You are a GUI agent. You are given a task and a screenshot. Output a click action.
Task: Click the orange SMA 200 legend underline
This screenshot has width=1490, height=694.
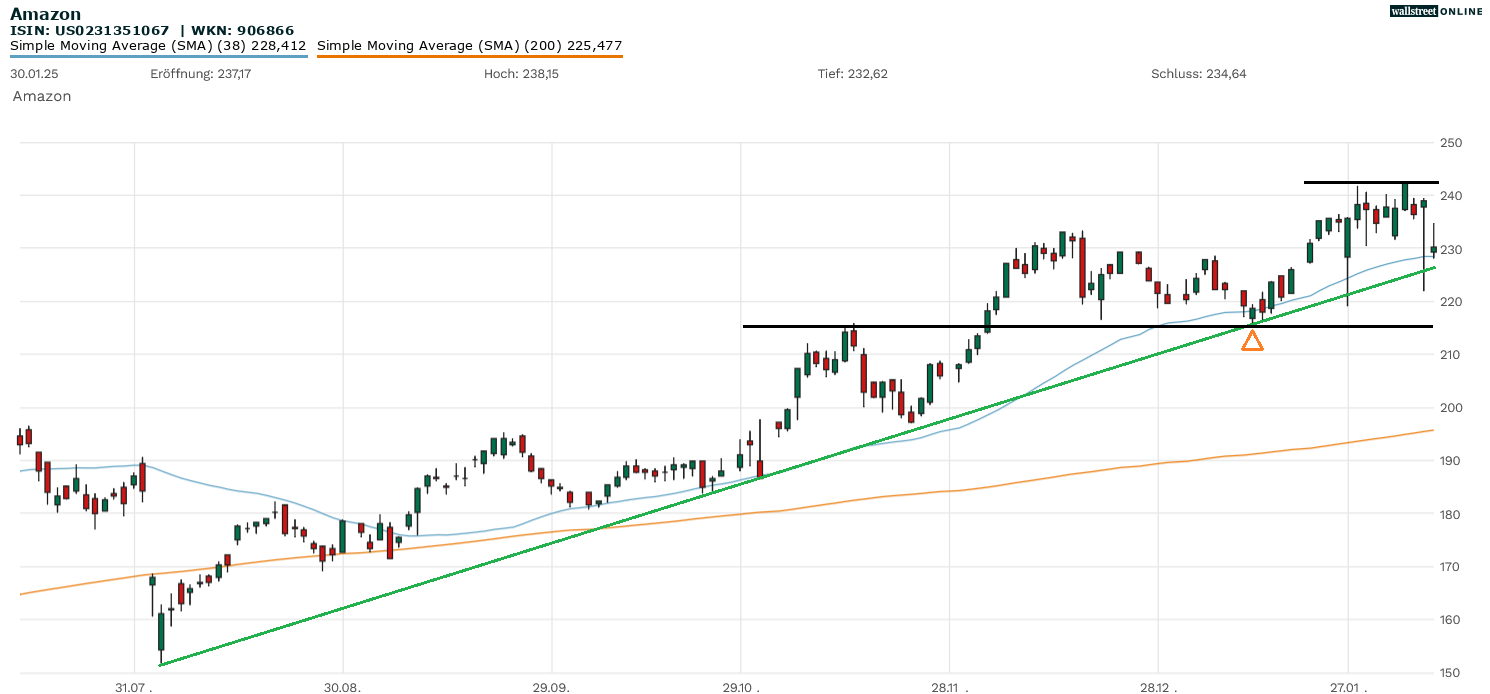(469, 57)
